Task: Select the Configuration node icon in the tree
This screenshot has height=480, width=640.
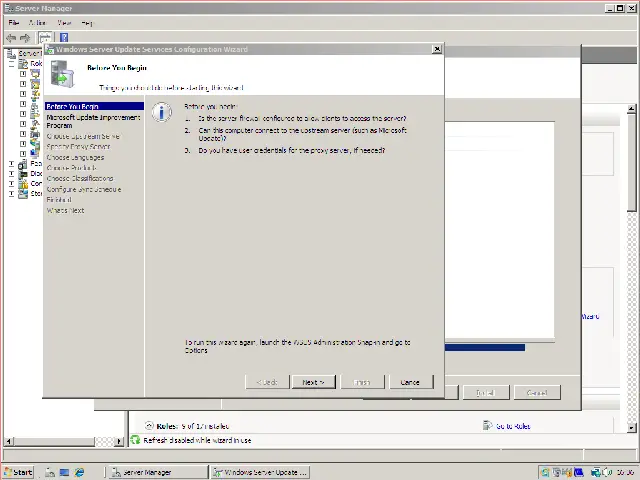Action: pos(23,184)
